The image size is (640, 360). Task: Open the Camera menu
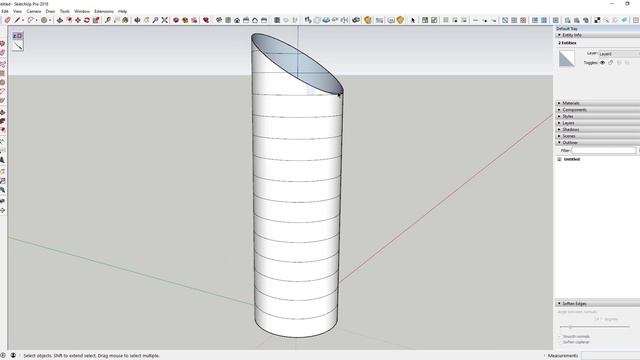coord(34,11)
